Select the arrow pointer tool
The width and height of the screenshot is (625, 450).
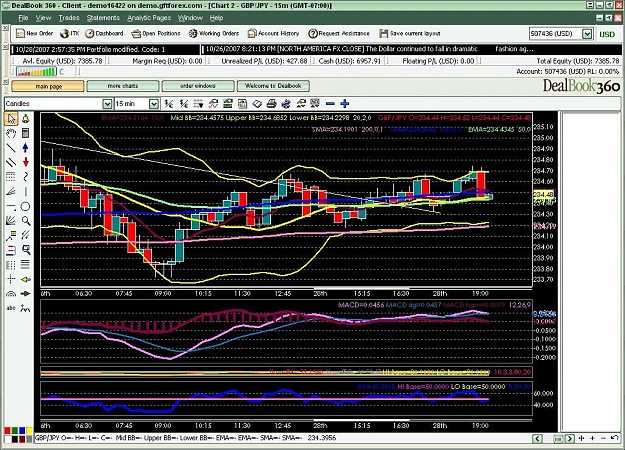pos(11,119)
